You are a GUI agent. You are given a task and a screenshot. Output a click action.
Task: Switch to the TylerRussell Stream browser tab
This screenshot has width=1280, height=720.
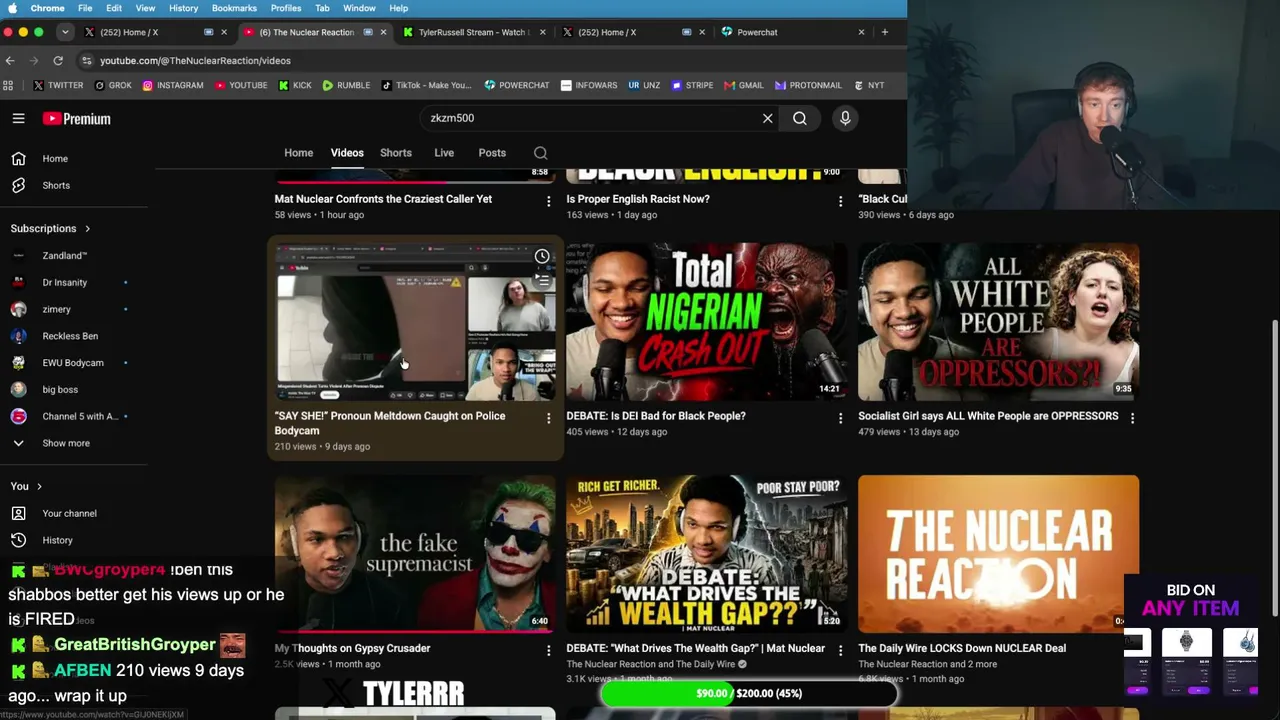click(474, 32)
